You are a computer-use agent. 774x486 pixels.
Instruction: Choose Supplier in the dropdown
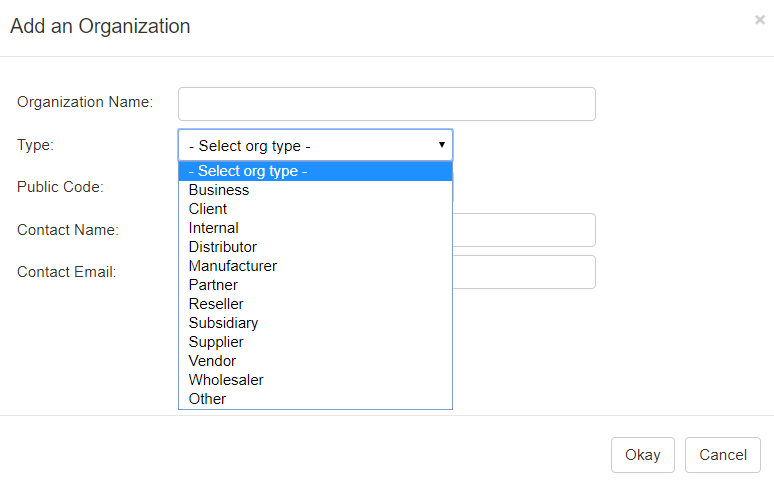(x=216, y=342)
